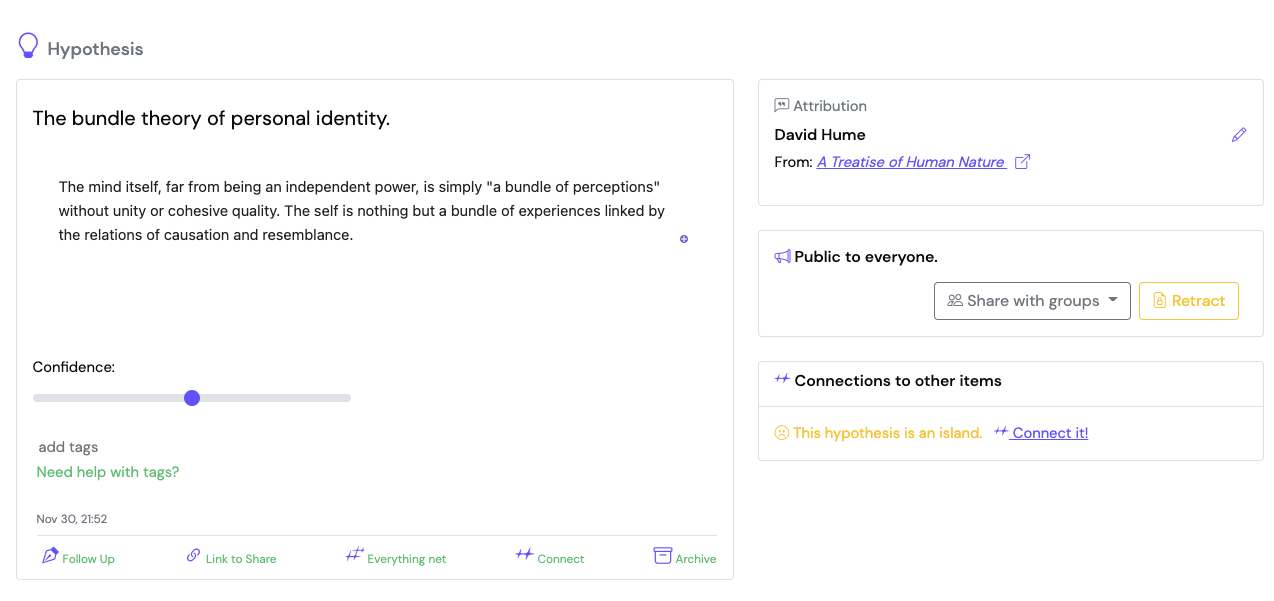Click Link to Share label
1274x601 pixels.
pyautogui.click(x=241, y=559)
